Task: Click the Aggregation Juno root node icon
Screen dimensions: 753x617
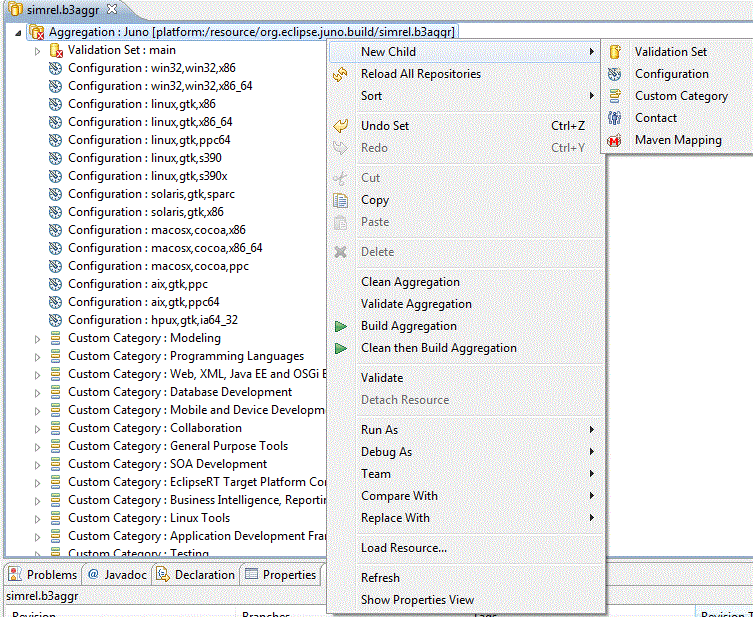Action: pyautogui.click(x=36, y=32)
